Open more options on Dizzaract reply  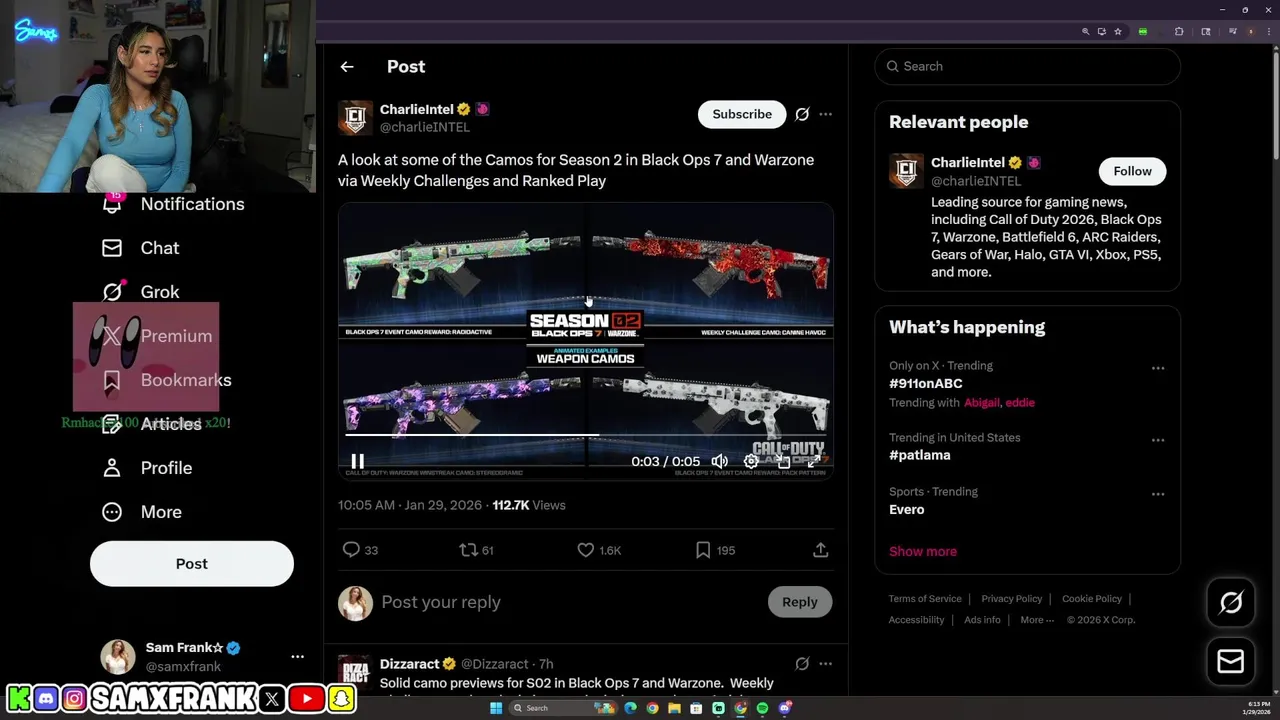(x=825, y=664)
